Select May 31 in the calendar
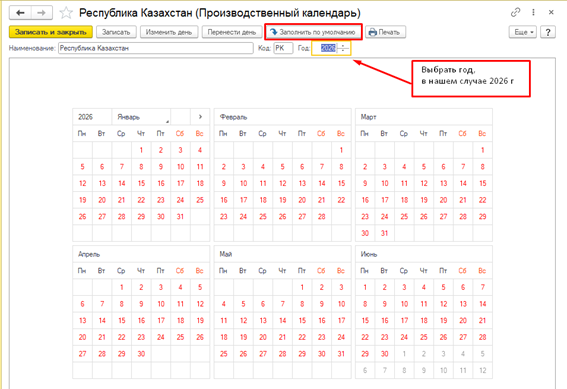This screenshot has width=567, height=389. (341, 354)
